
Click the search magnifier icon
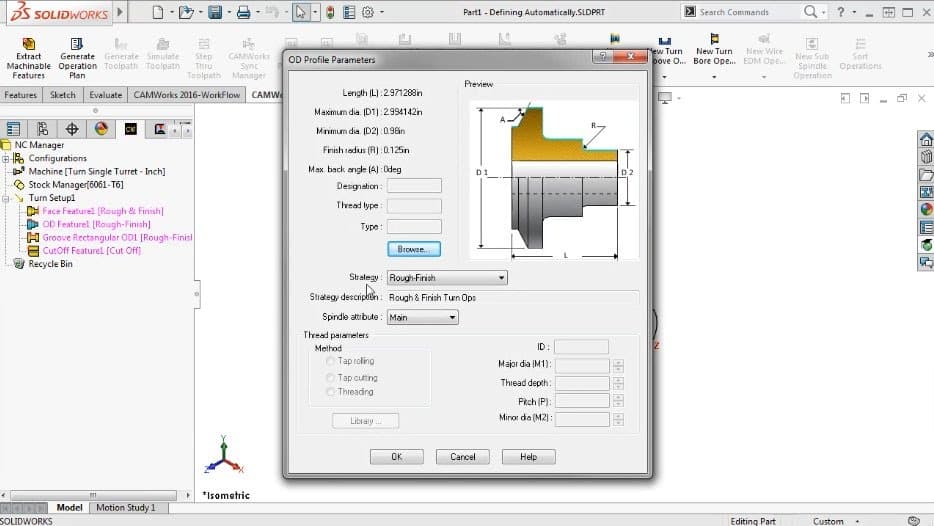(810, 12)
